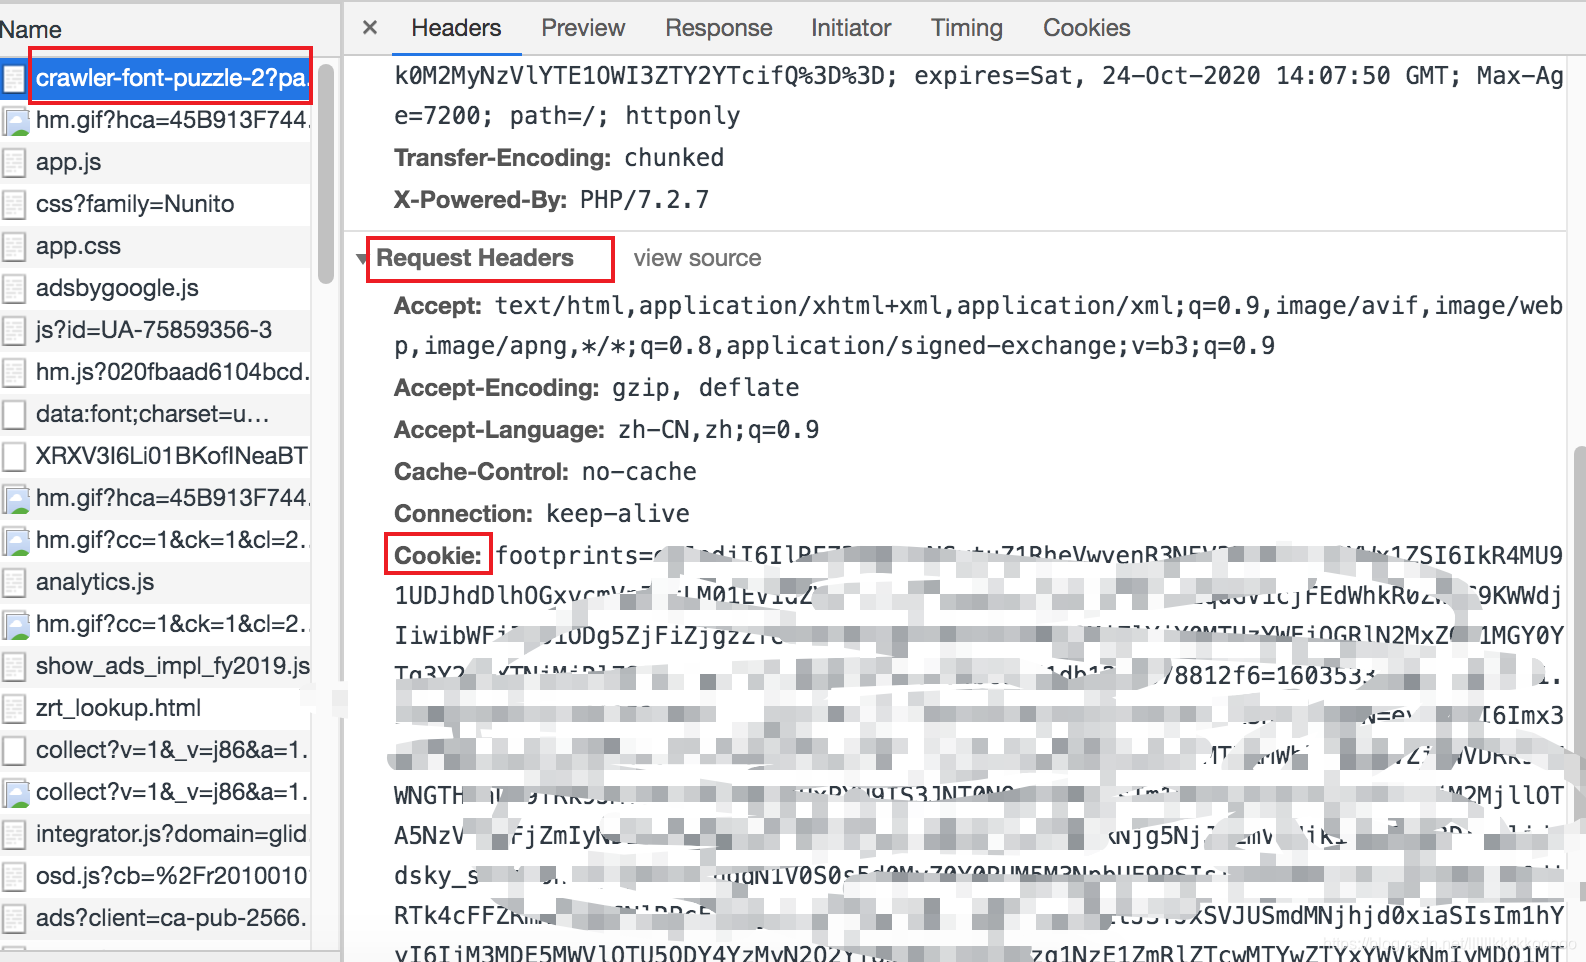Click the view source link
The height and width of the screenshot is (962, 1586).
coord(697,258)
